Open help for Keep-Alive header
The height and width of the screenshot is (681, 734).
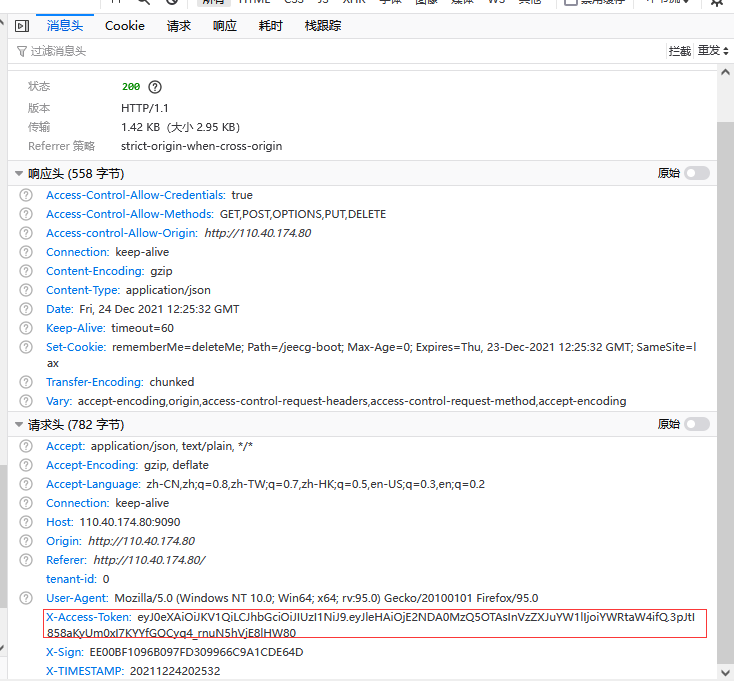[x=26, y=328]
